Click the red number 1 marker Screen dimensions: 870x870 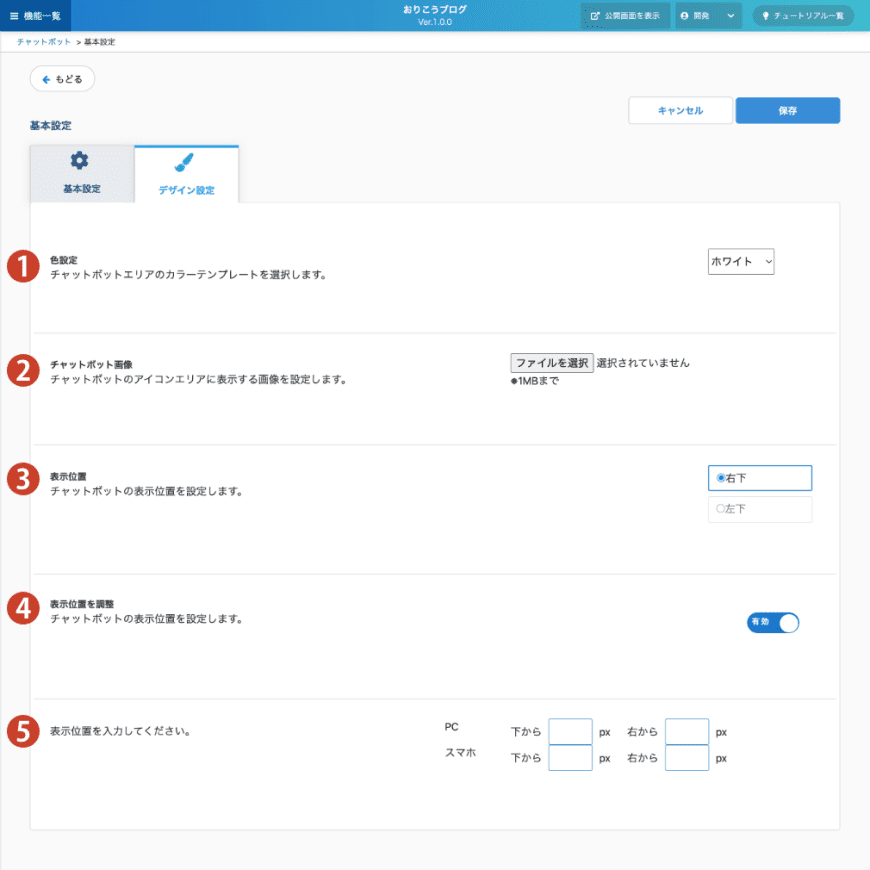pyautogui.click(x=22, y=267)
